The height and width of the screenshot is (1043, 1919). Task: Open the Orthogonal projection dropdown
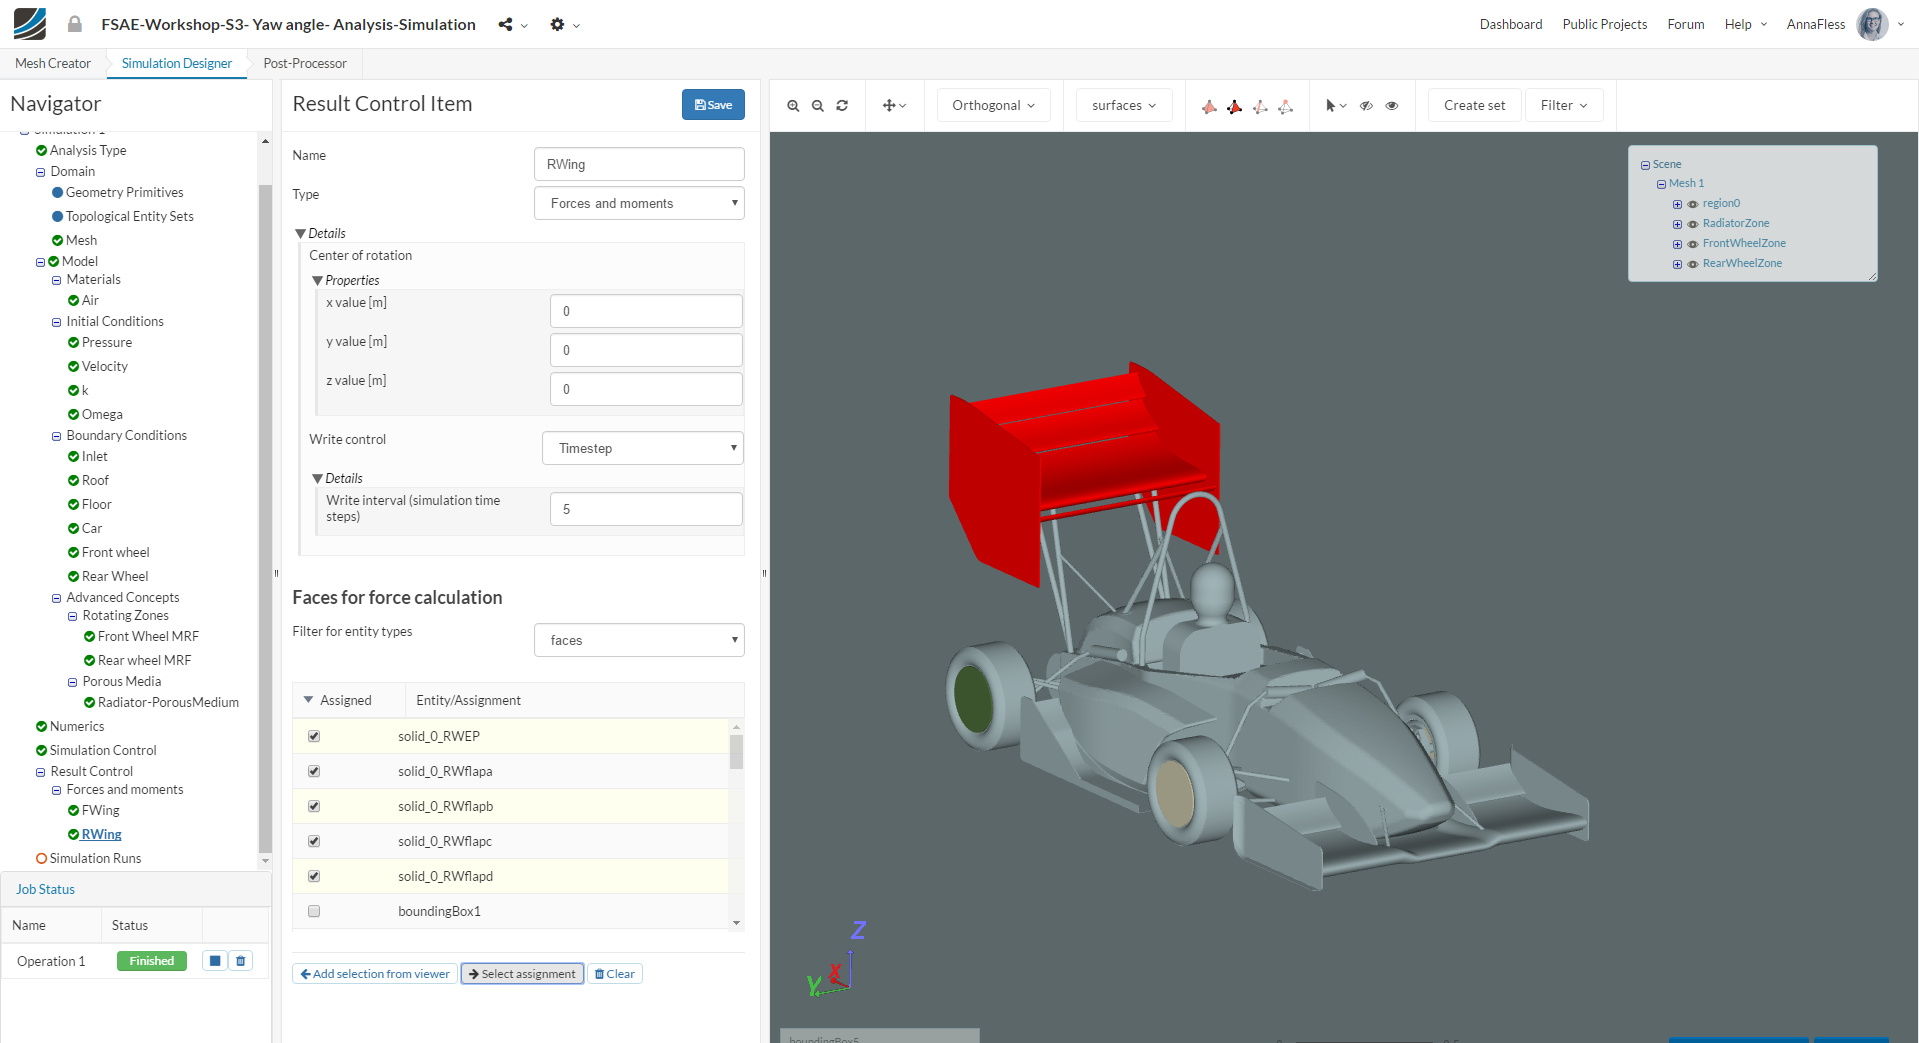pos(993,106)
